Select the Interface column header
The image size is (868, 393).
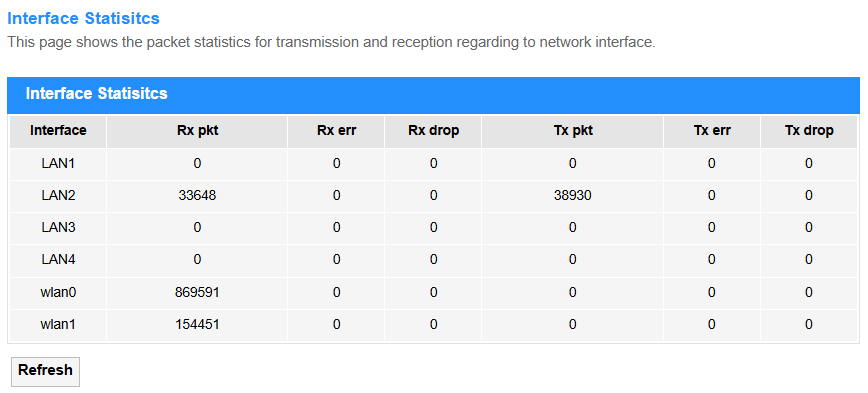(58, 131)
